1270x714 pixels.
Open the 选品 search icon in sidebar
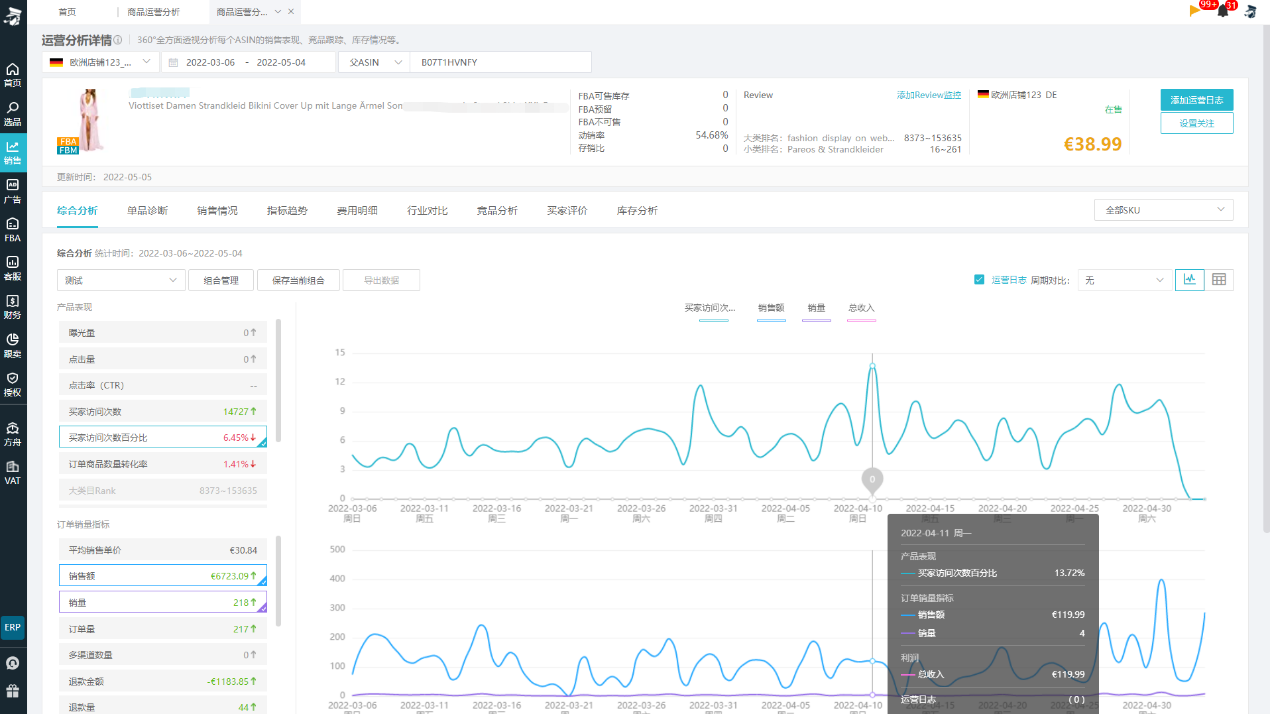click(x=13, y=113)
